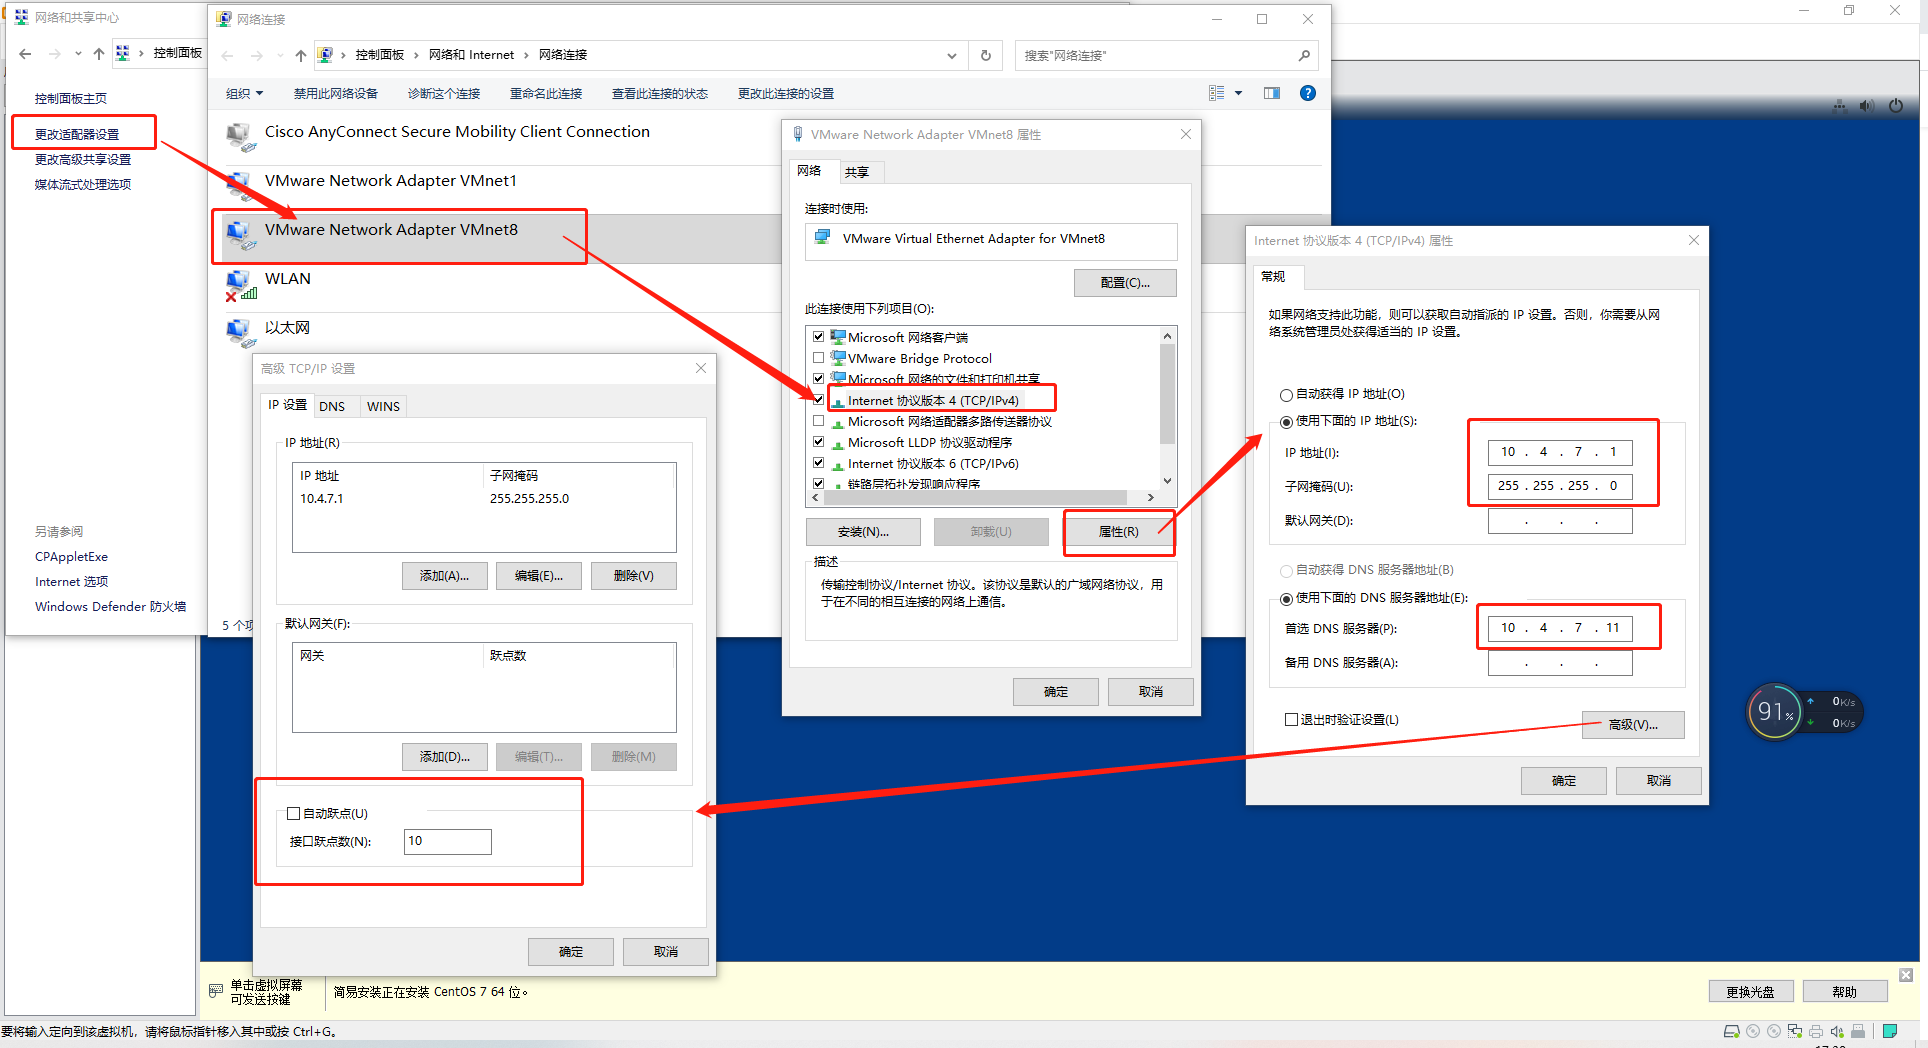Viewport: 1928px width, 1048px height.
Task: Go back in network connections window
Action: [x=228, y=55]
